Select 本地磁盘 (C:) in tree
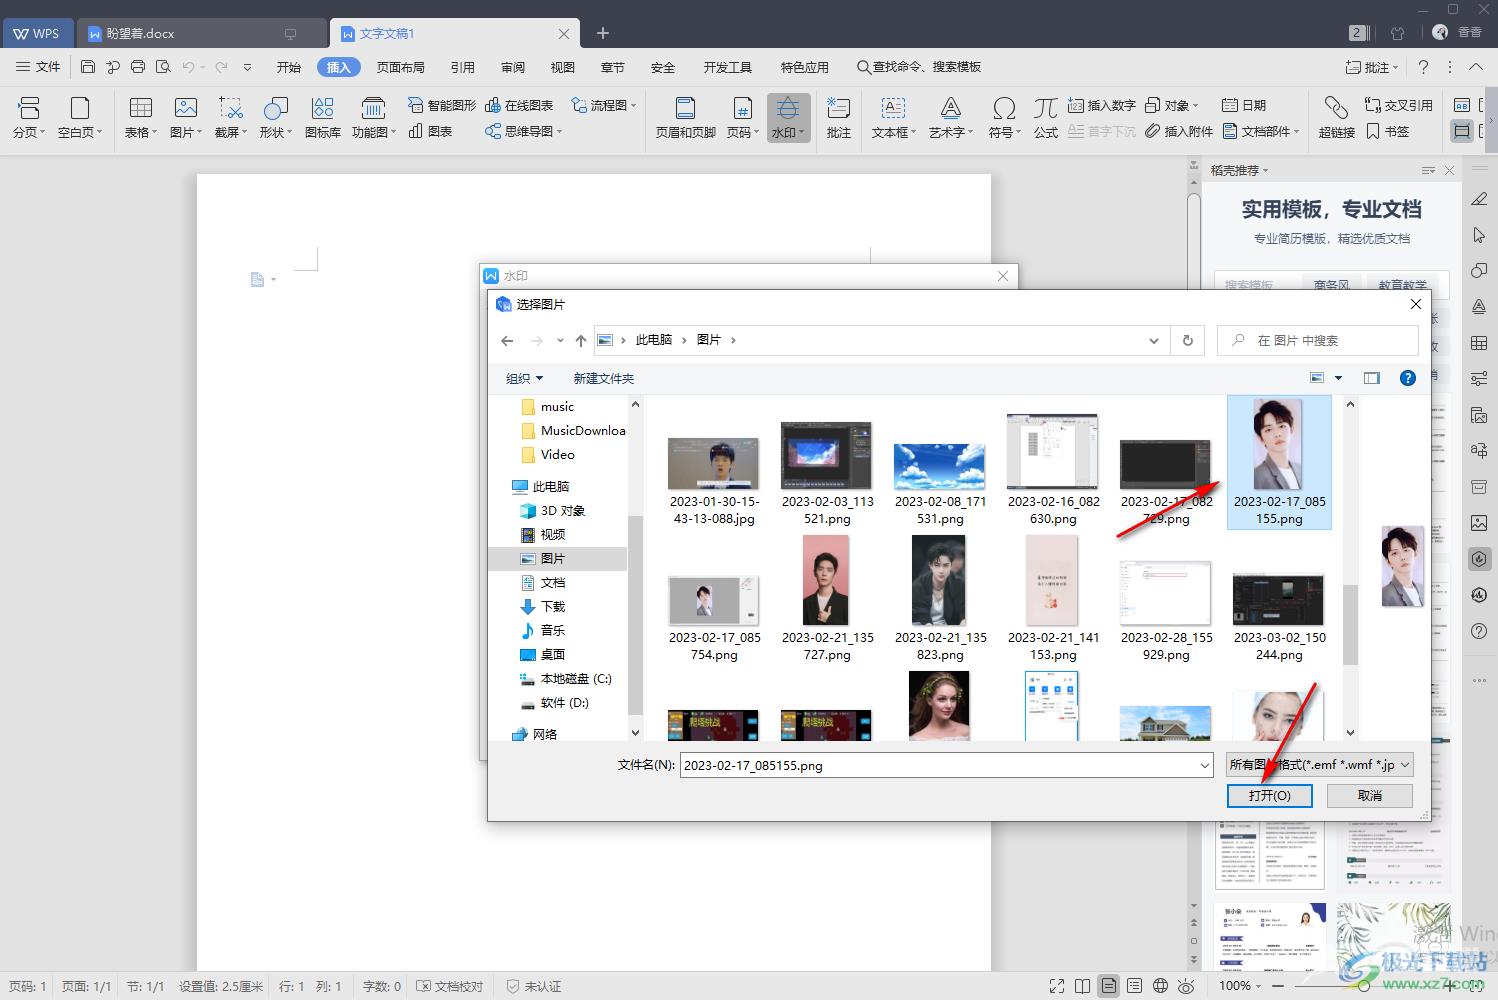The image size is (1498, 1000). point(566,678)
